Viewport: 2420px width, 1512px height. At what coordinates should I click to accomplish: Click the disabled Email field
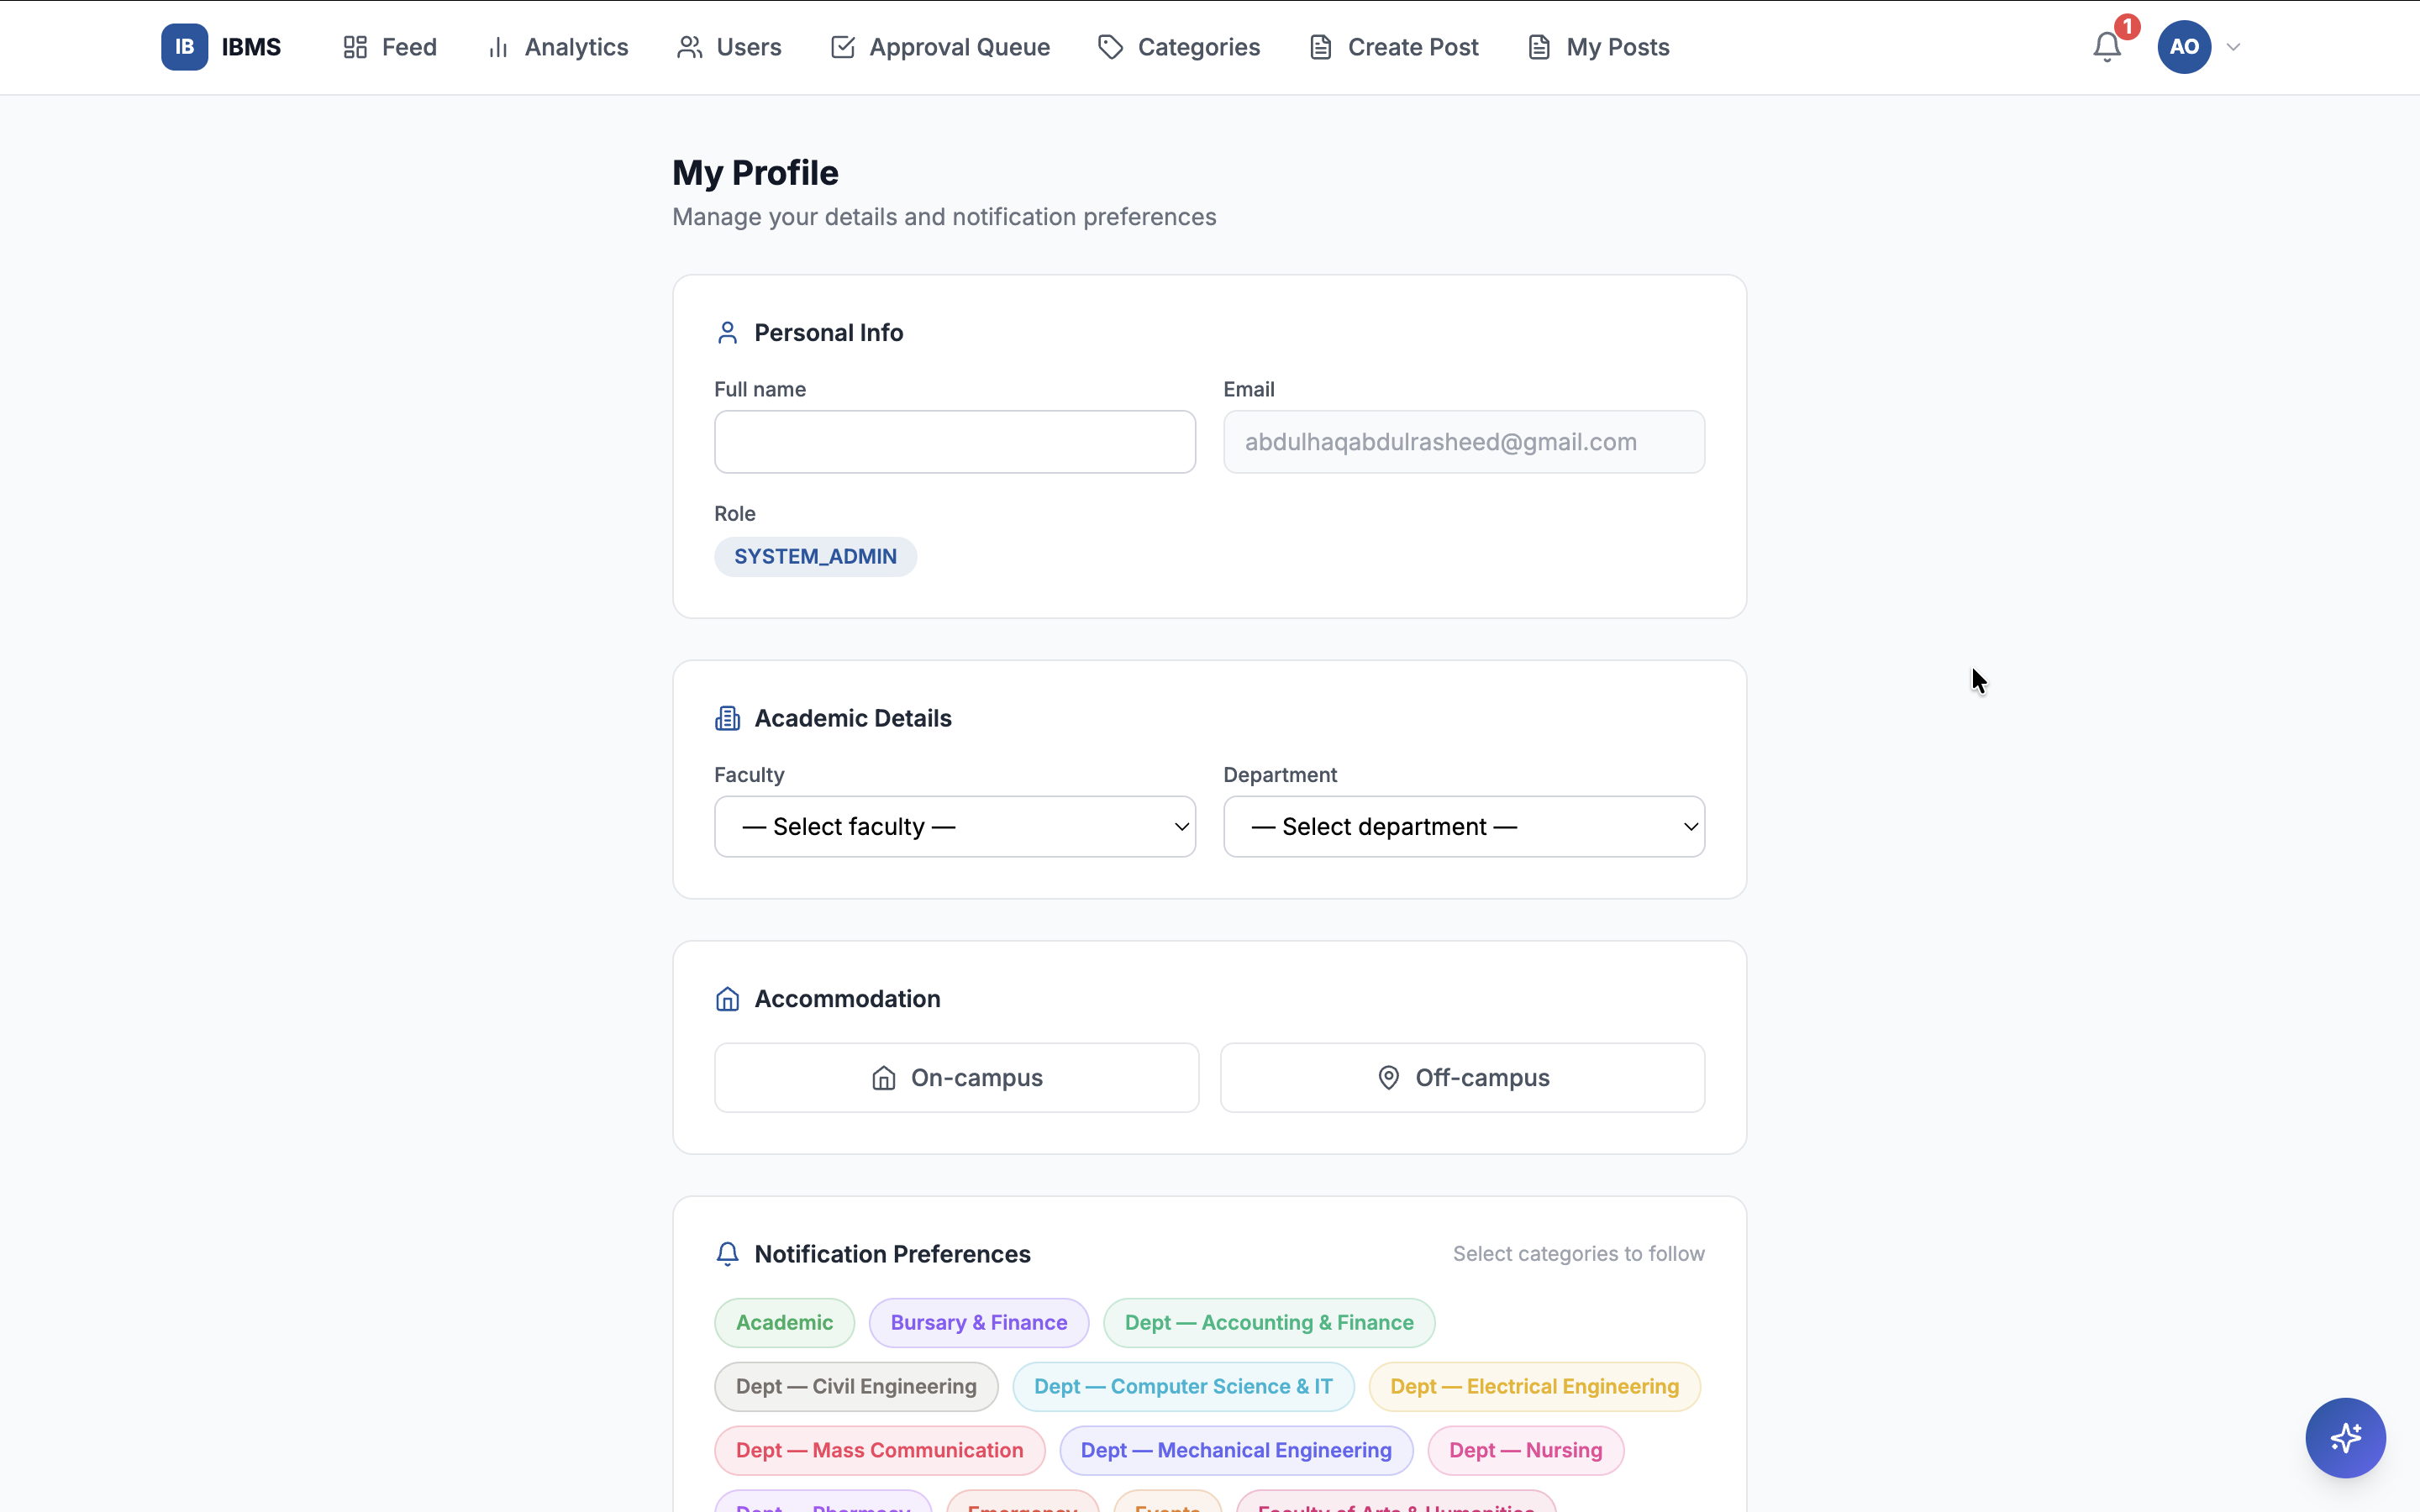pyautogui.click(x=1463, y=441)
